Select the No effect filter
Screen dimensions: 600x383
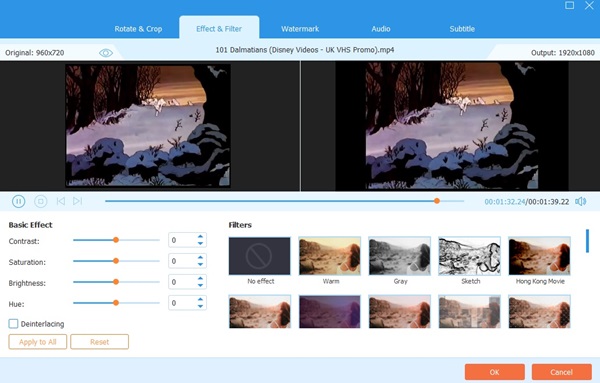pos(259,256)
